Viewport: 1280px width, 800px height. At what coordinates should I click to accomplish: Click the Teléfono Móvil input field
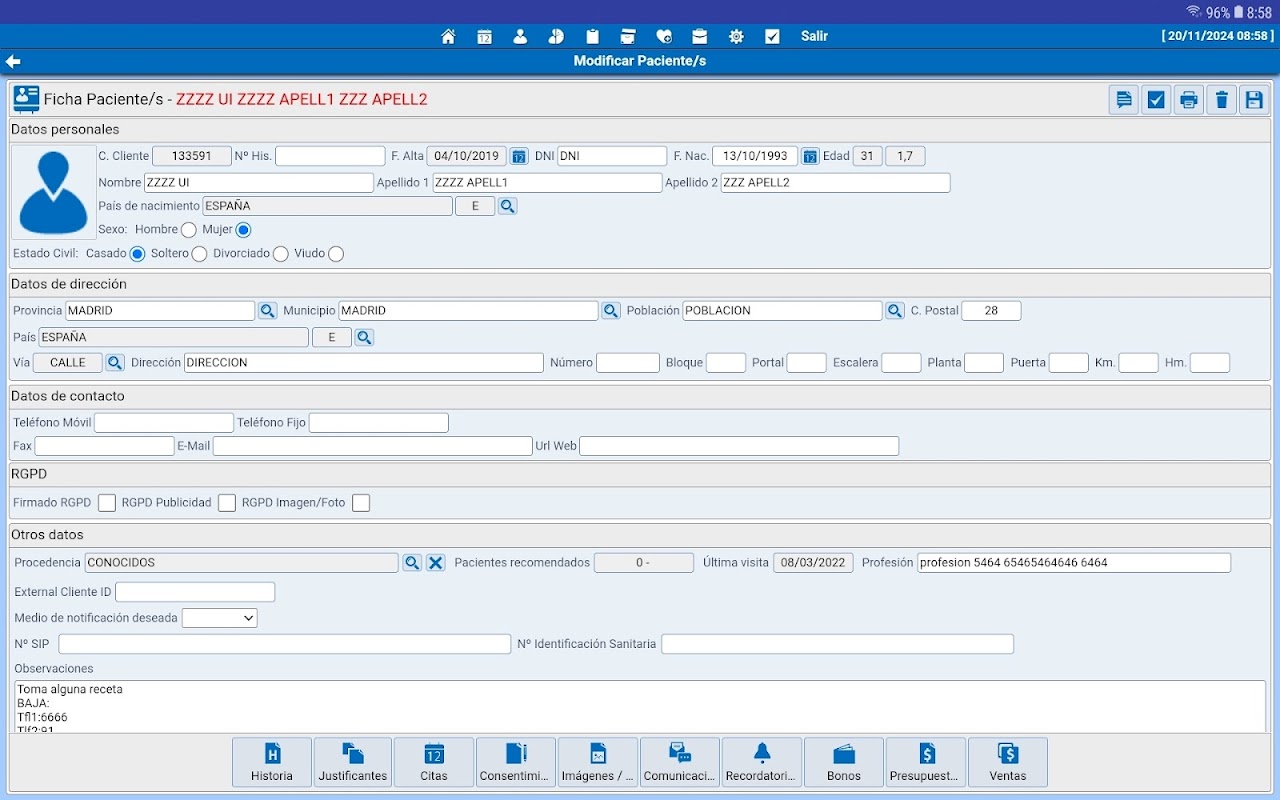pyautogui.click(x=164, y=423)
